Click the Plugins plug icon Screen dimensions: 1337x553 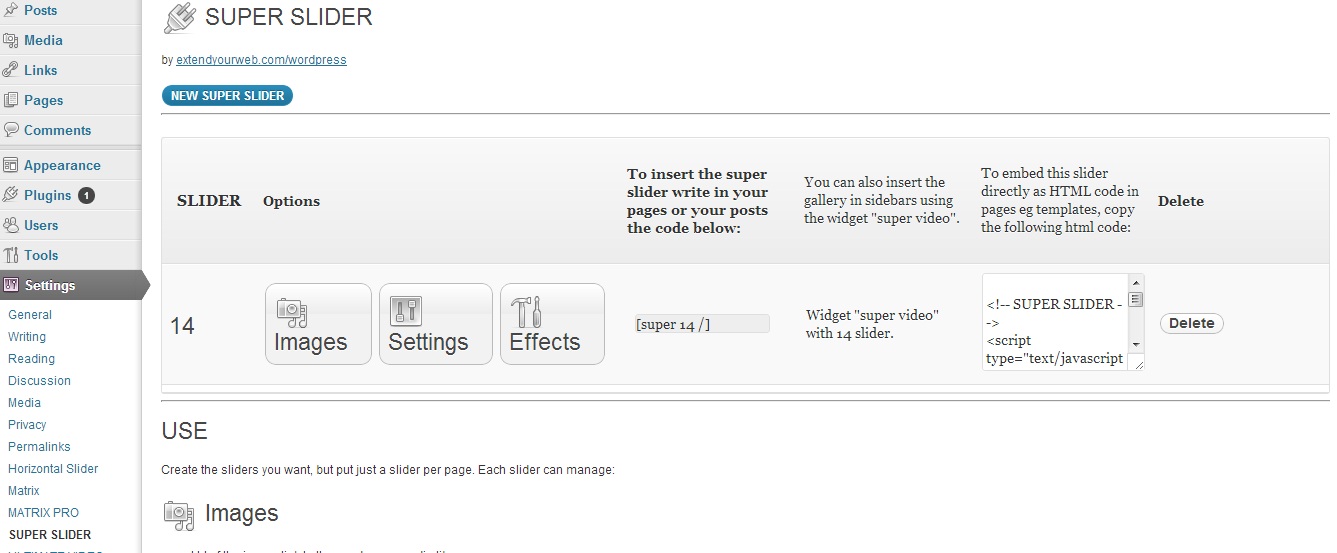pyautogui.click(x=11, y=195)
